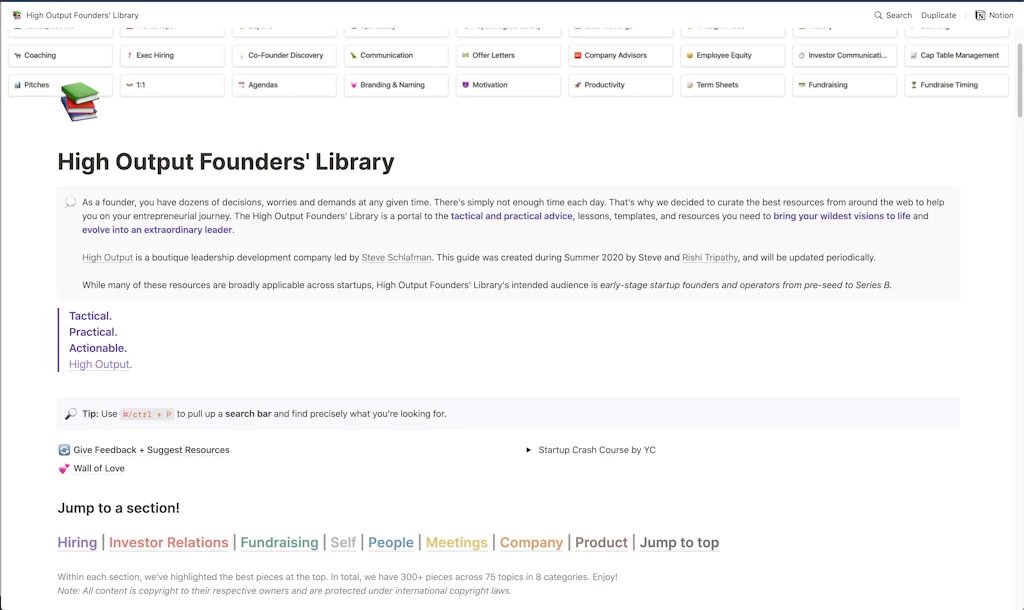The height and width of the screenshot is (610, 1024).
Task: Click the heart icon beside Wall of Love
Action: tap(63, 468)
